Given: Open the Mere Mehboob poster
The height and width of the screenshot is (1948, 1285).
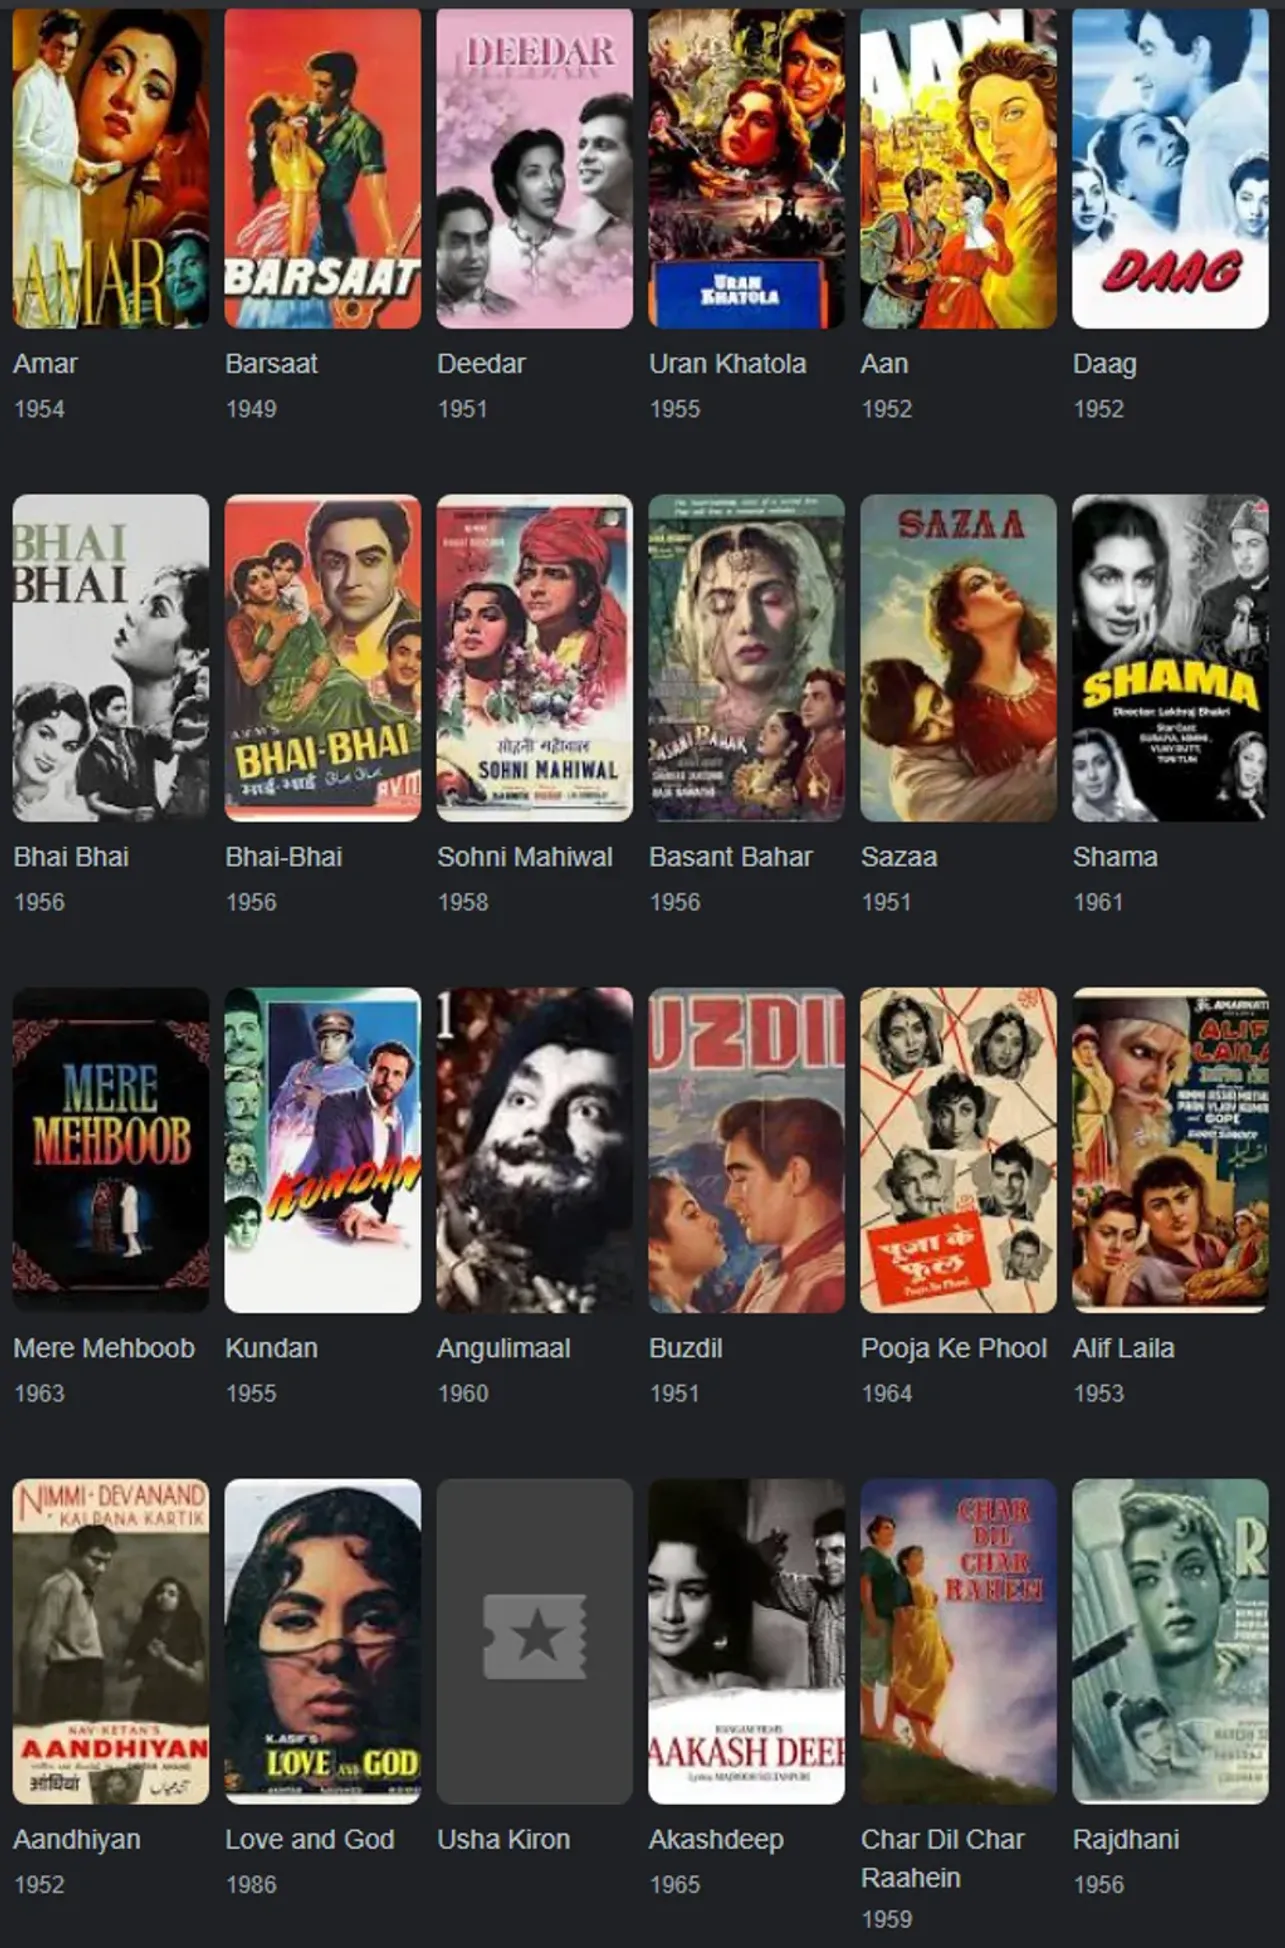Looking at the screenshot, I should point(111,1150).
